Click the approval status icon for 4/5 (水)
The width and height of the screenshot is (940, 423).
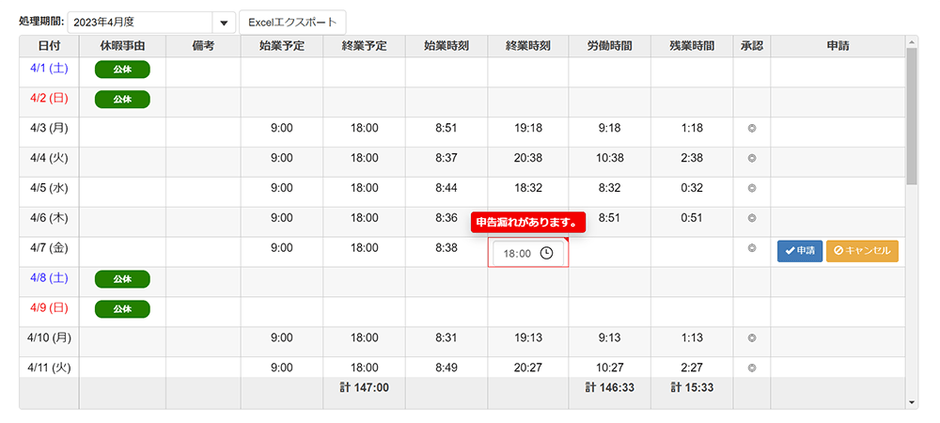(751, 188)
